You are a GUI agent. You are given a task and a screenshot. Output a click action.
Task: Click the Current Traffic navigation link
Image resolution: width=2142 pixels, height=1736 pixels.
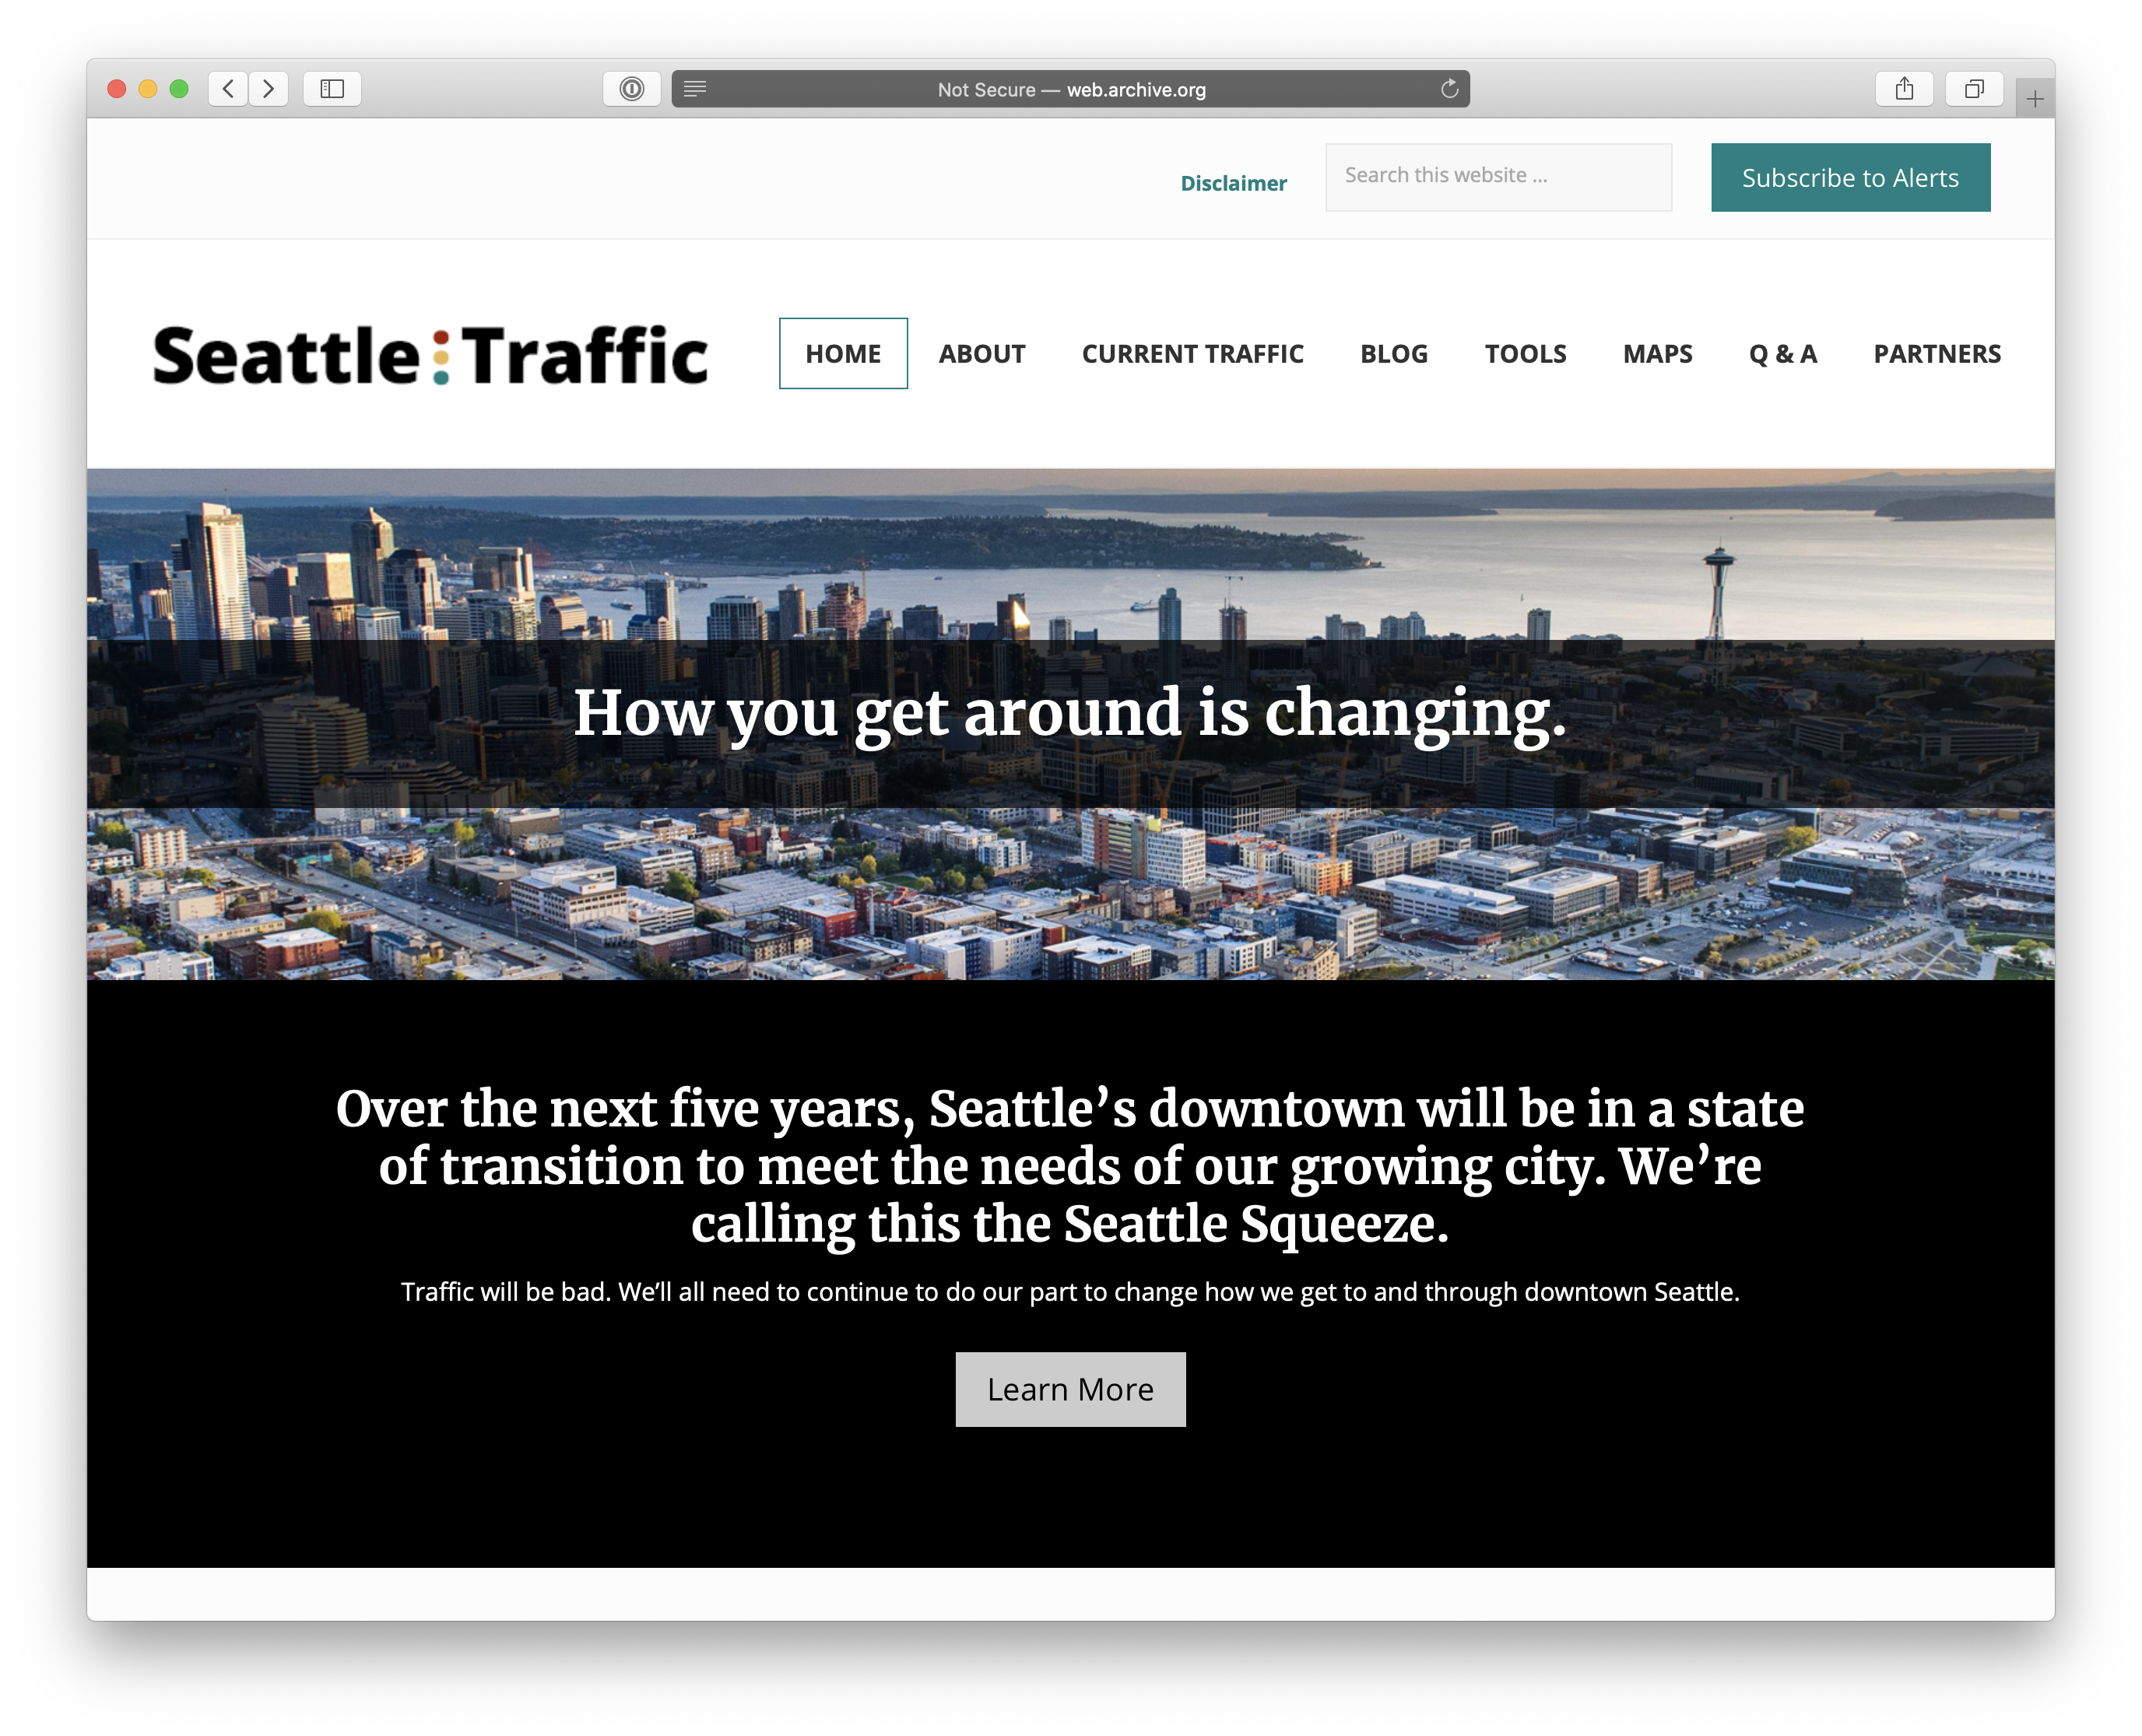click(x=1193, y=353)
